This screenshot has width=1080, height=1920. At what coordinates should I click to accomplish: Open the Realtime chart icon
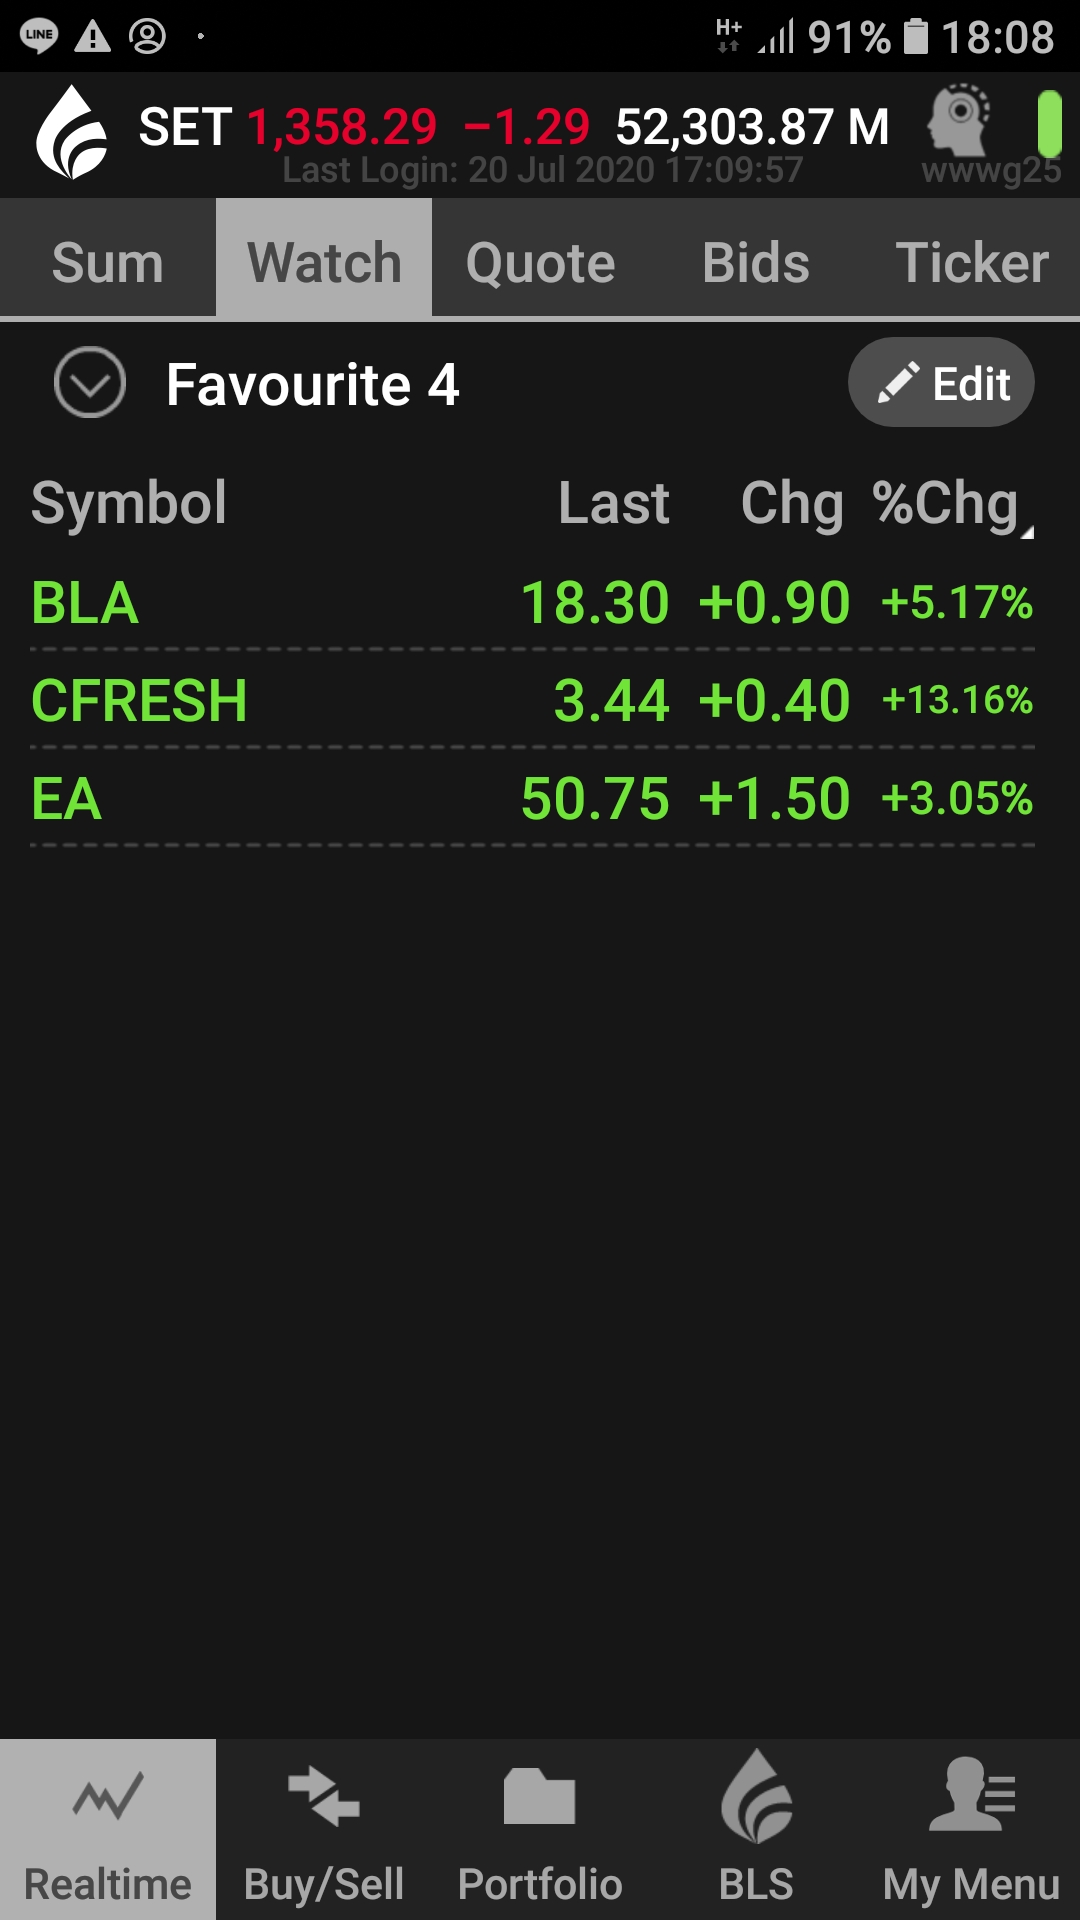tap(108, 1797)
